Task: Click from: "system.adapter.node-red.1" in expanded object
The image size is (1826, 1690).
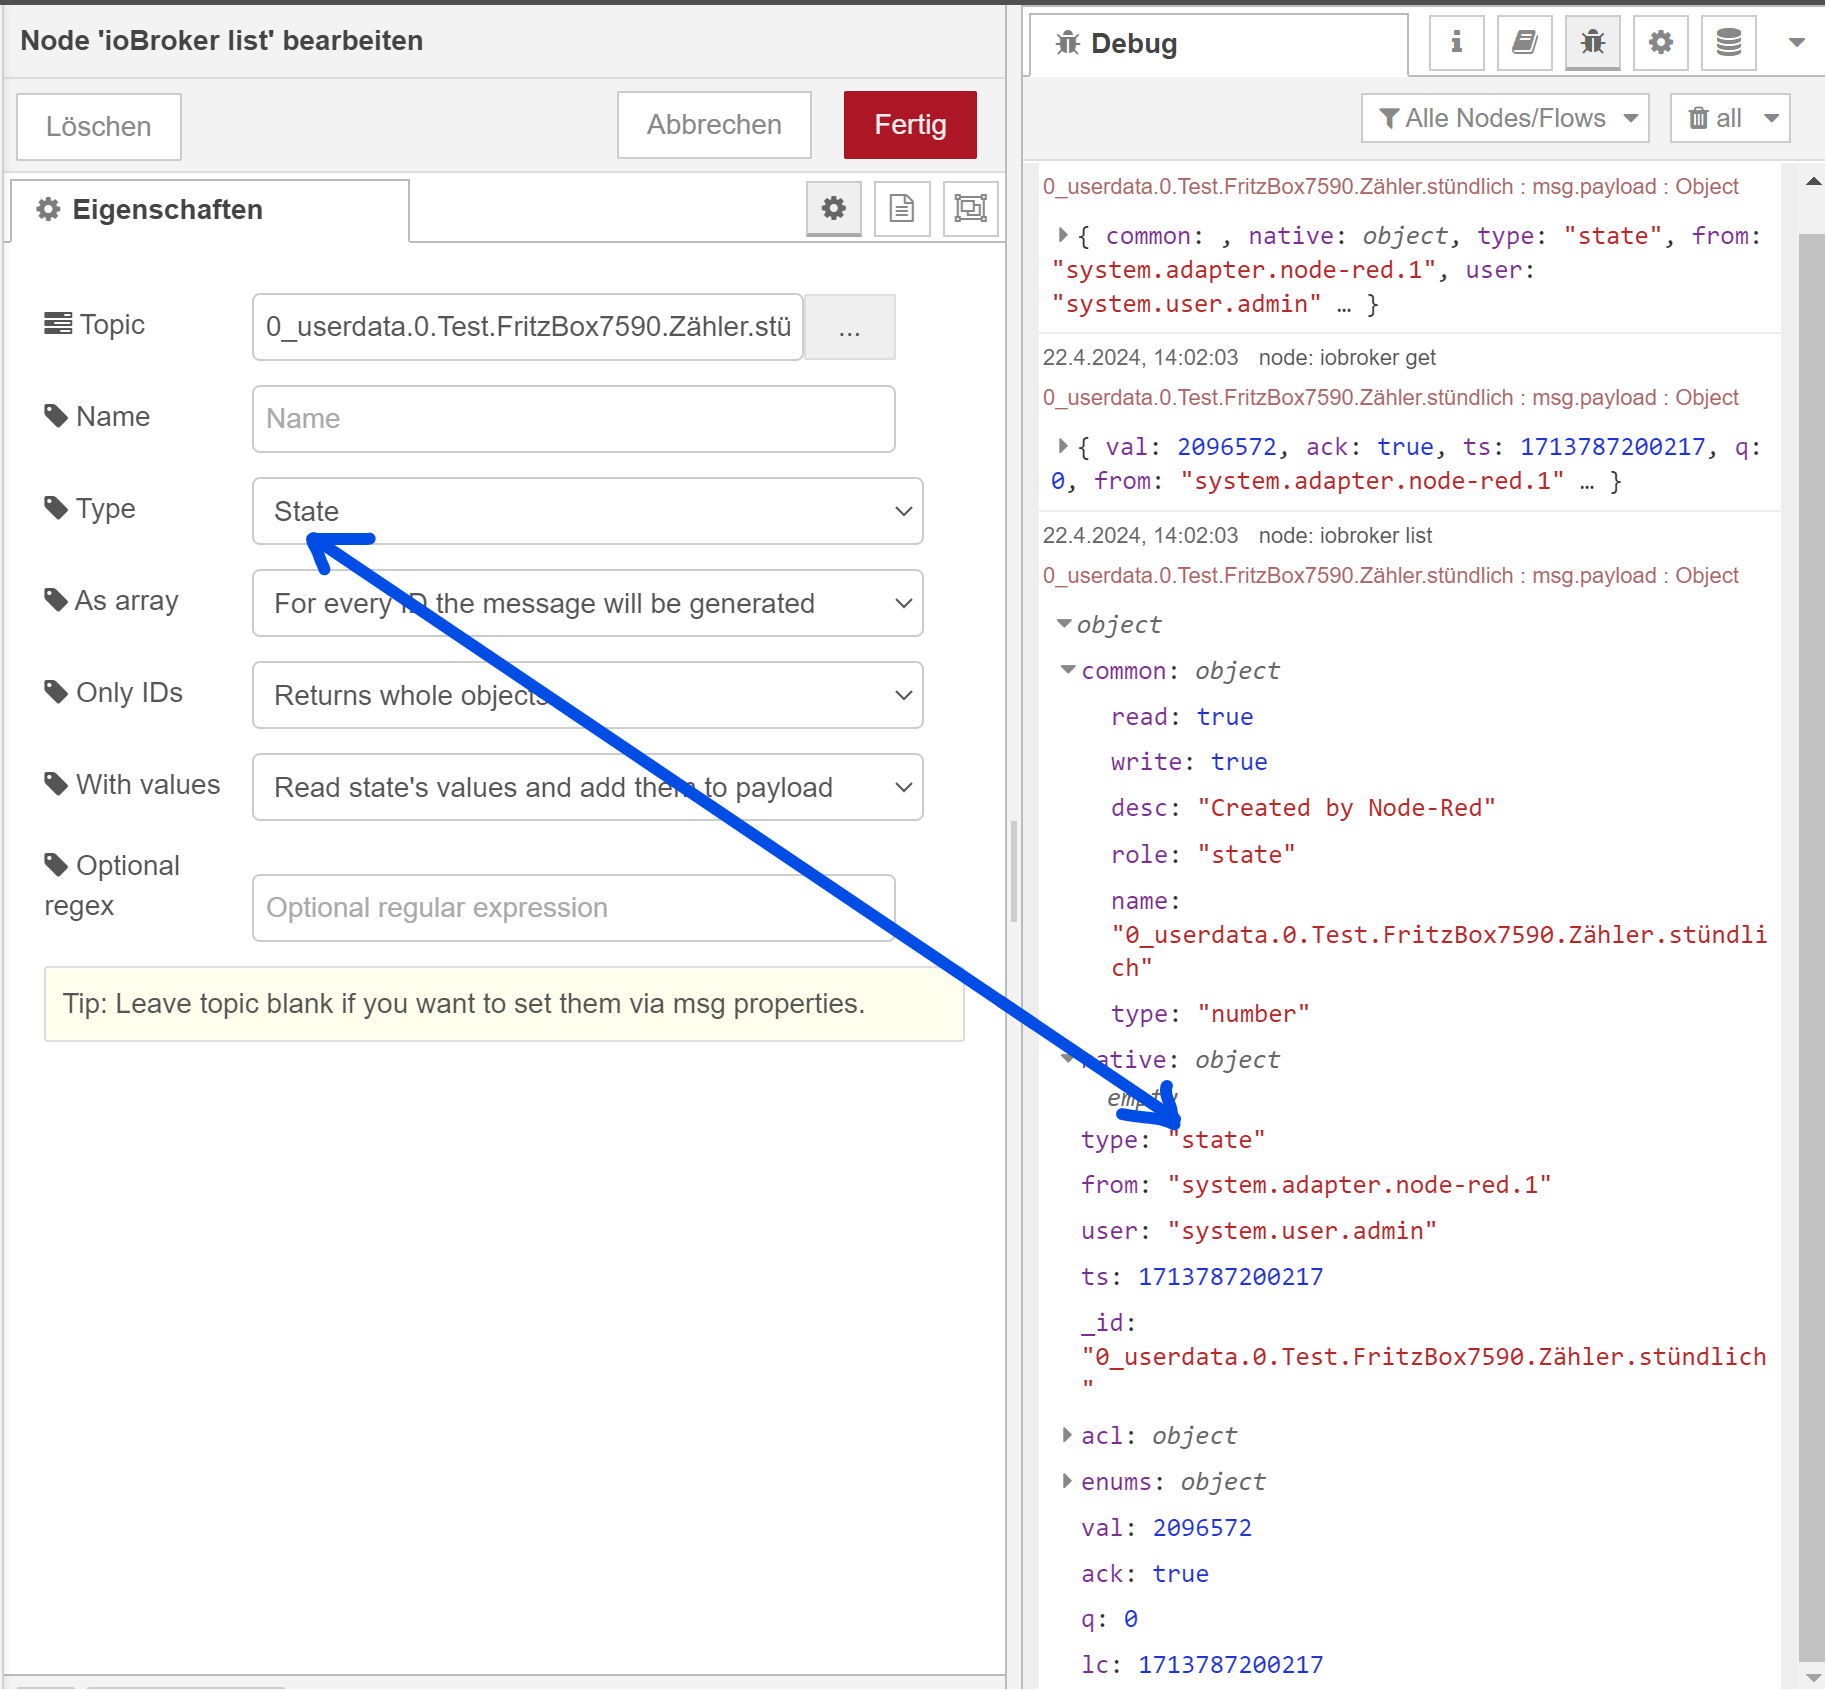Action: tap(1316, 1185)
